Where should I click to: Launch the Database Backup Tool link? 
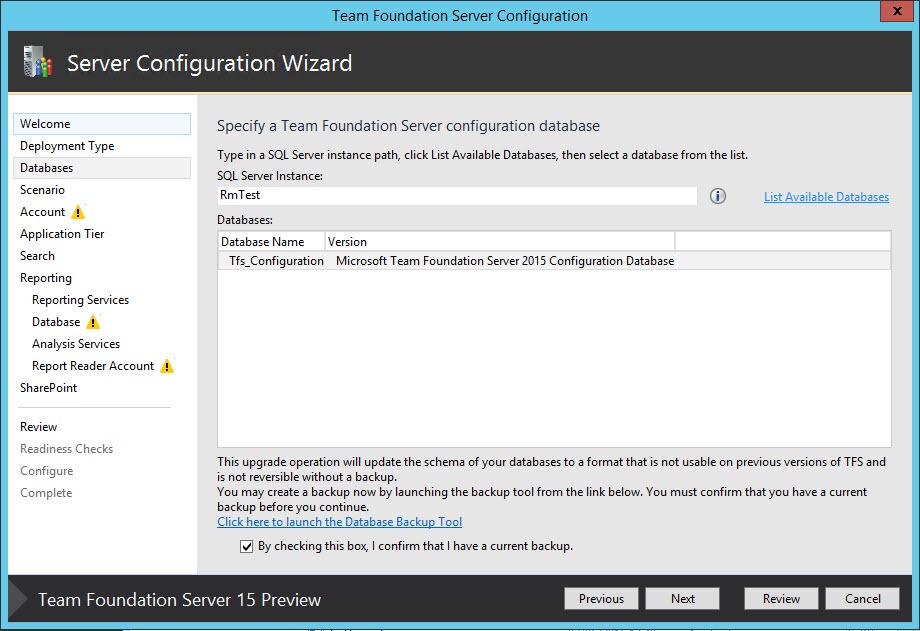pyautogui.click(x=339, y=522)
